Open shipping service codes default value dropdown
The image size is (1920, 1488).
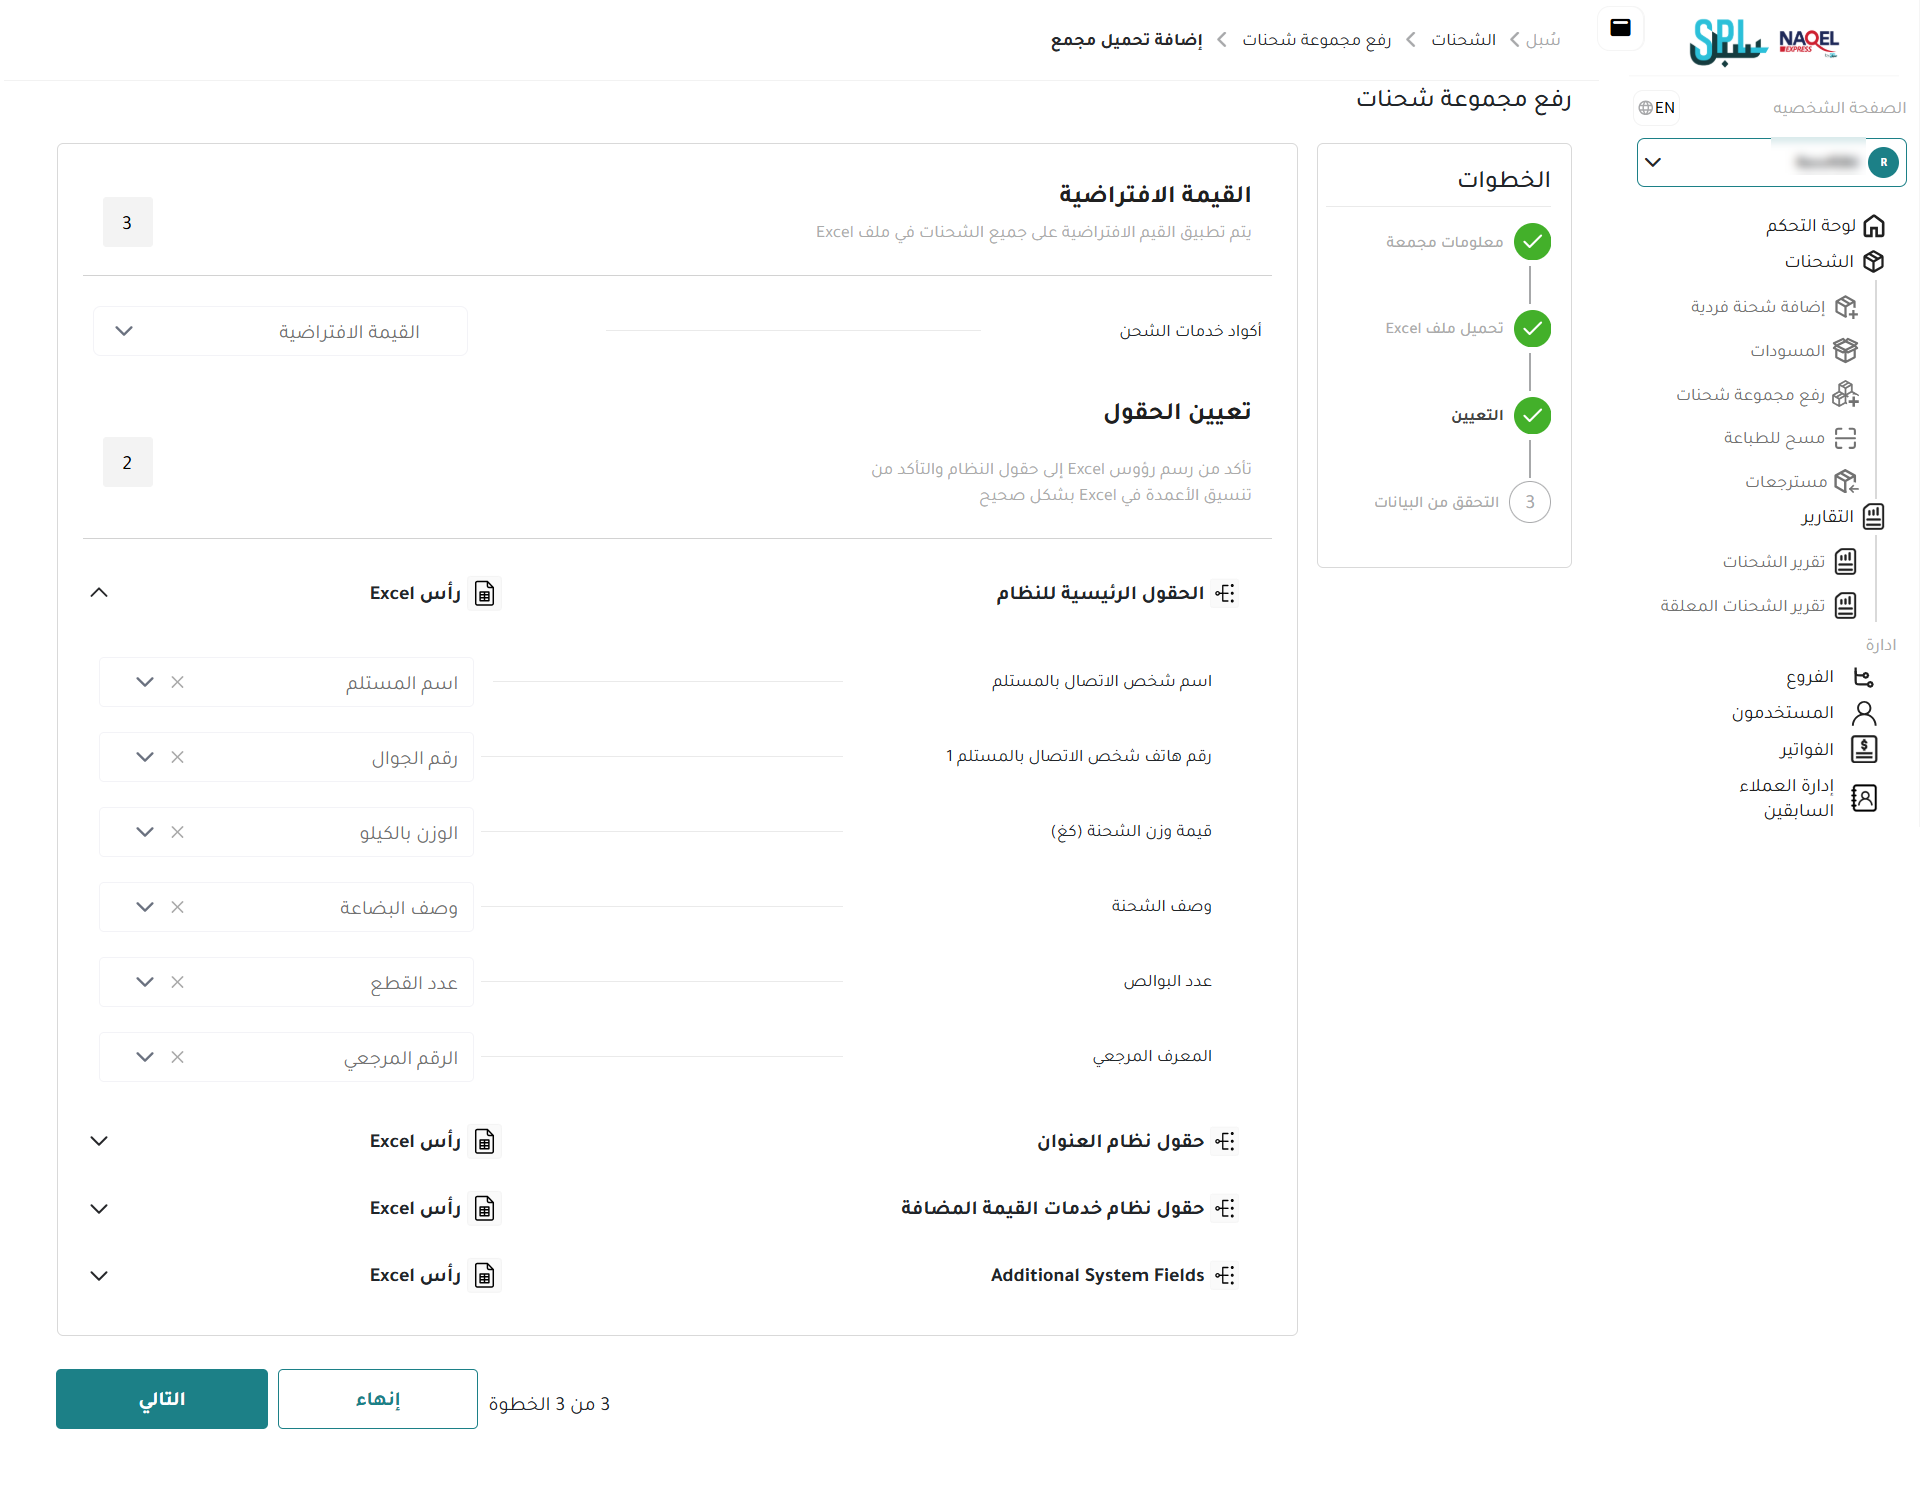pyautogui.click(x=280, y=332)
